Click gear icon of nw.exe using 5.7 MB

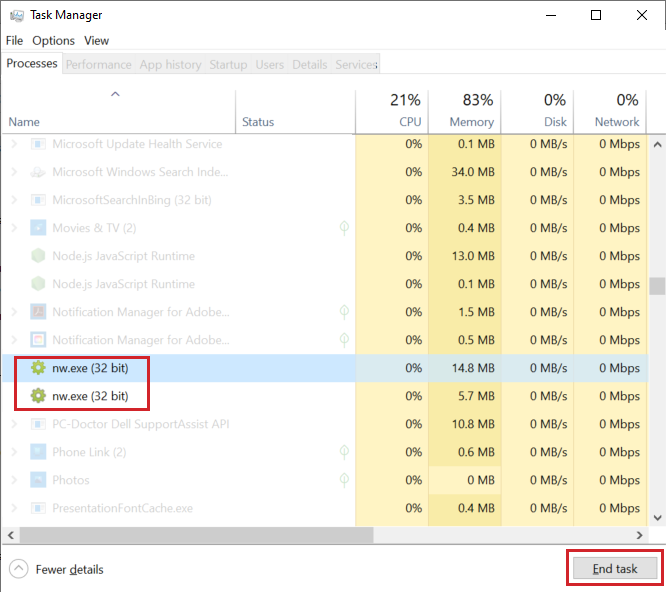pos(38,396)
